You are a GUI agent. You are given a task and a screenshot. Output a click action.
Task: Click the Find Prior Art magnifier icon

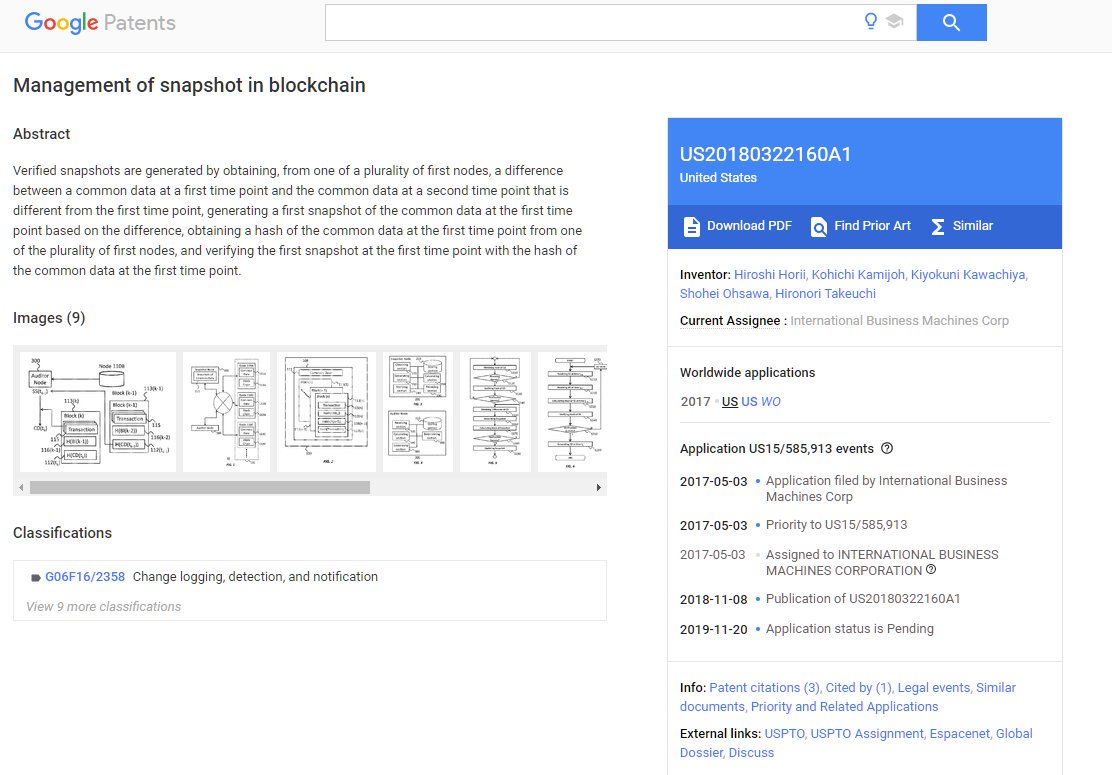click(x=818, y=227)
